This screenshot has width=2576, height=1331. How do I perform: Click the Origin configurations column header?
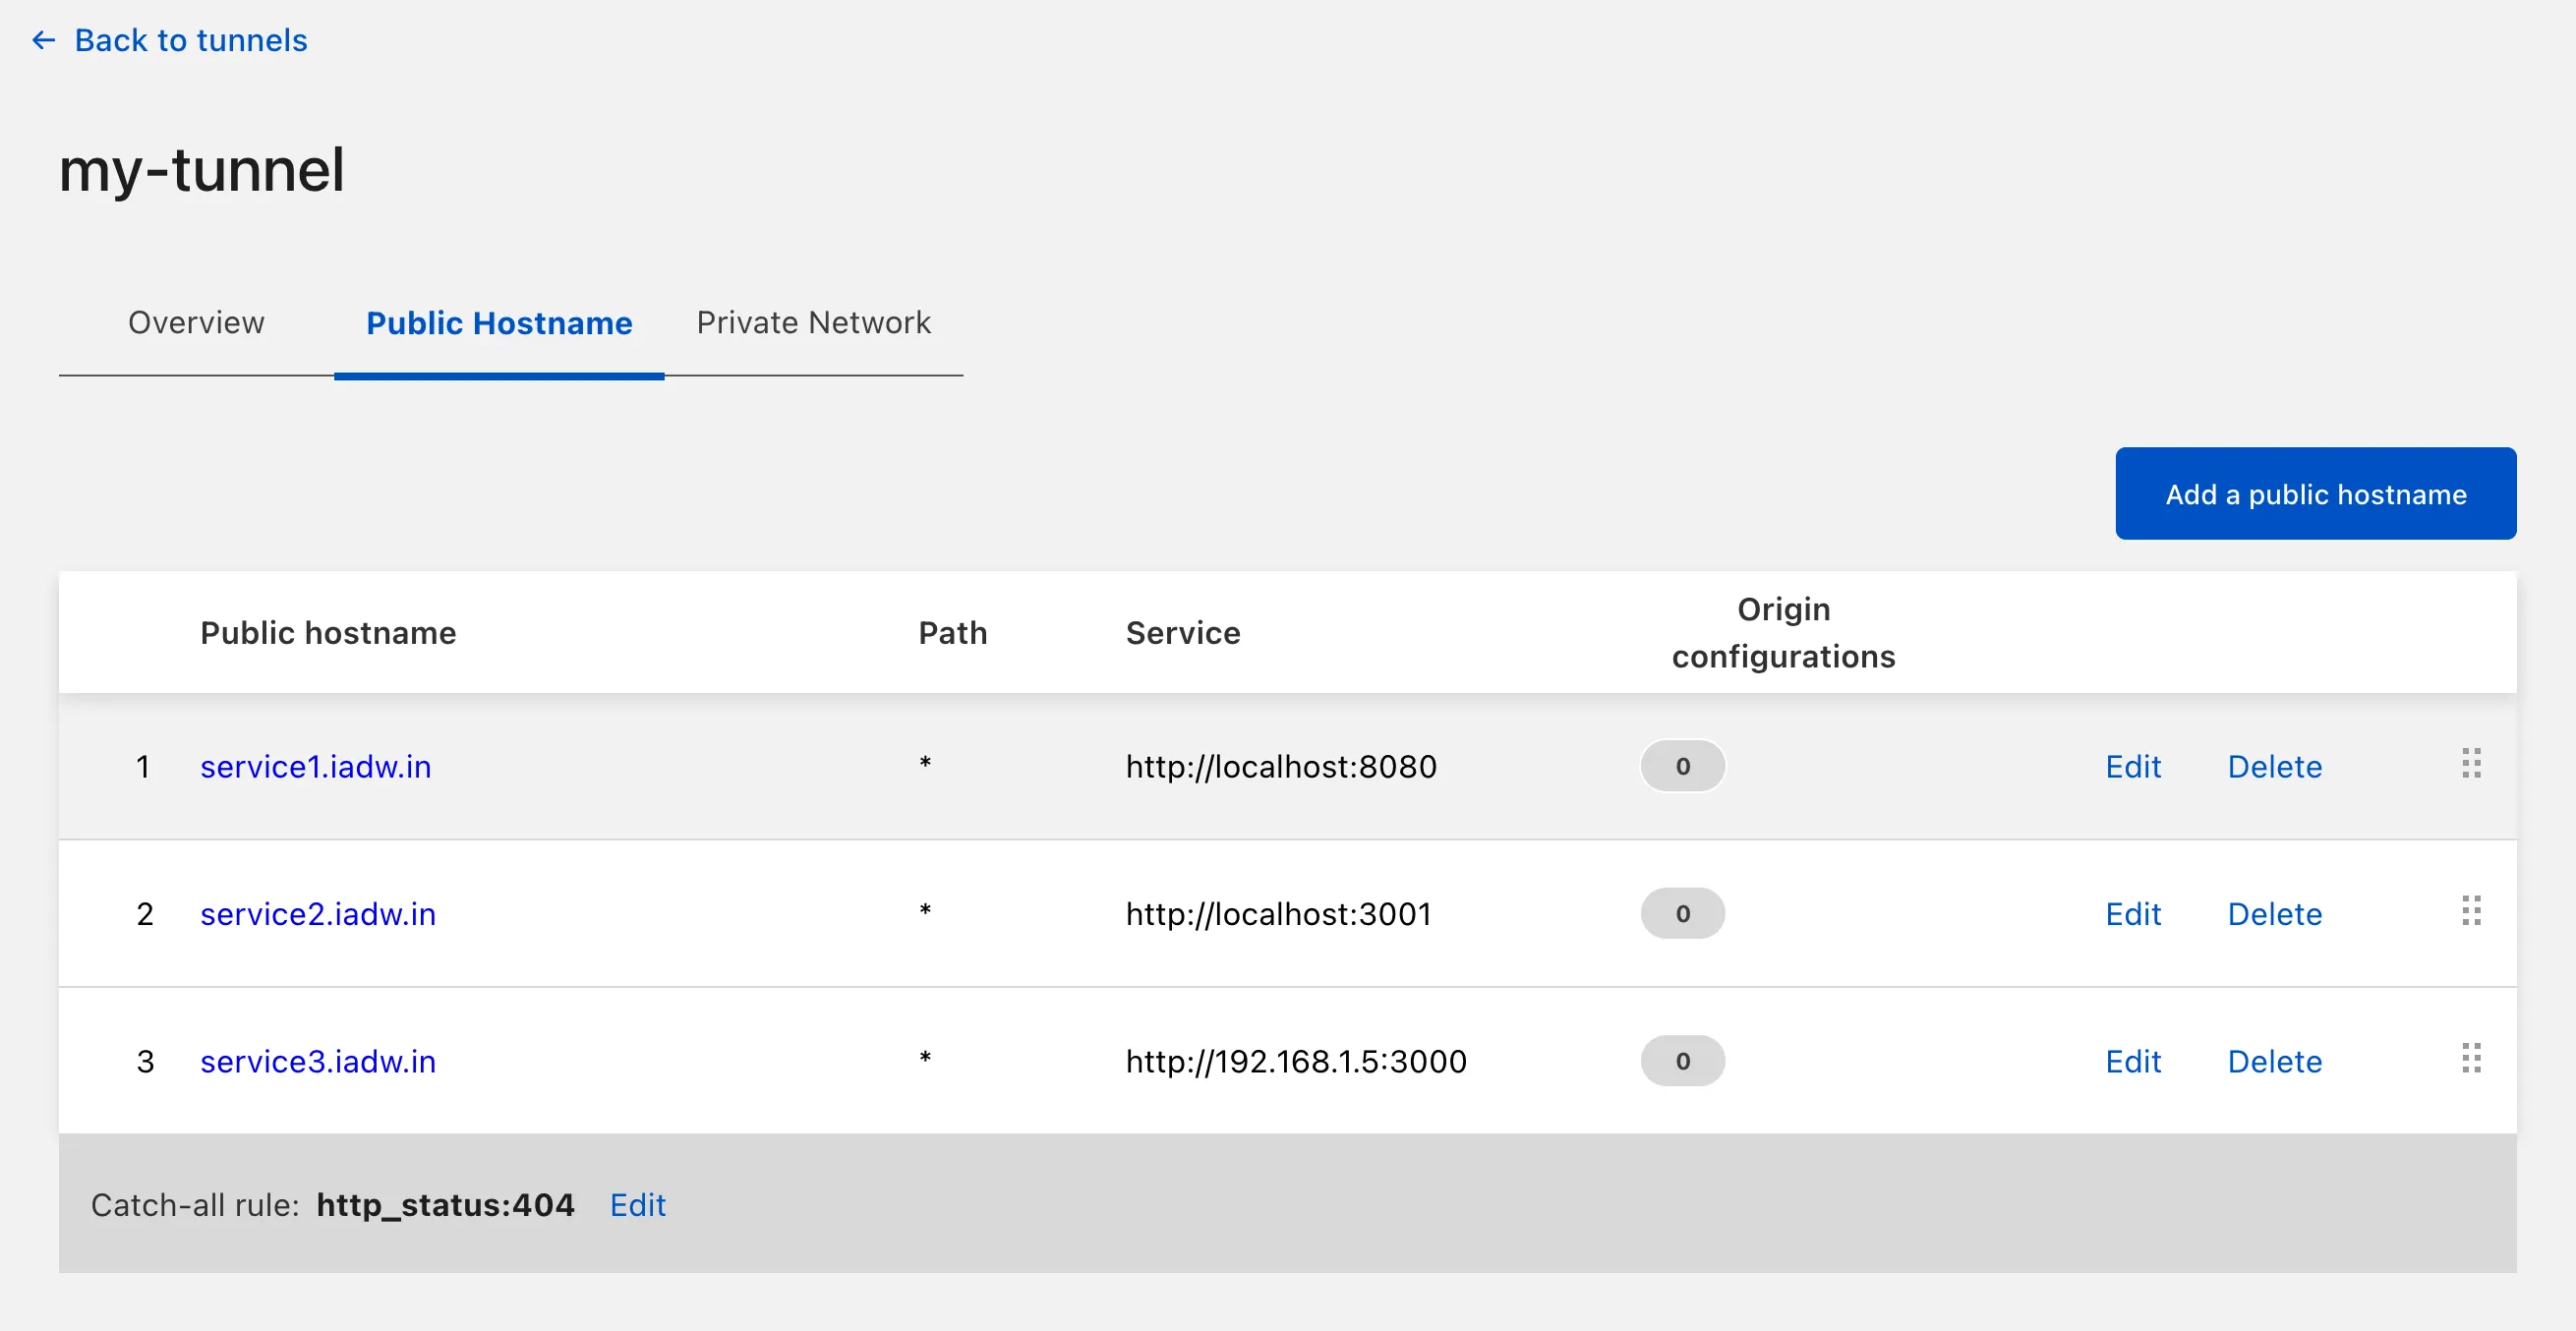click(x=1783, y=632)
